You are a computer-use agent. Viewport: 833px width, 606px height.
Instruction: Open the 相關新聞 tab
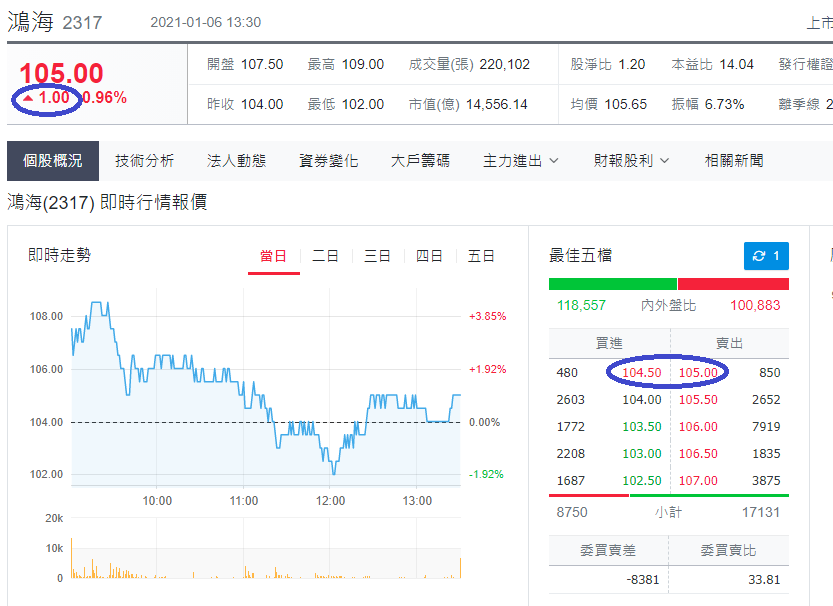734,161
